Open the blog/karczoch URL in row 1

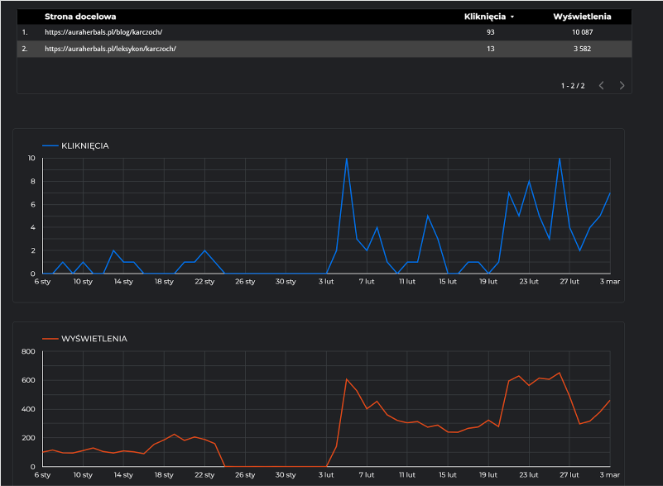click(x=103, y=32)
